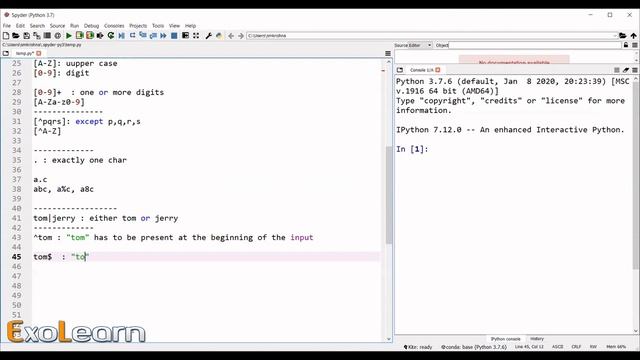
Task: Clear the console with eraser icon
Action: 626,70
